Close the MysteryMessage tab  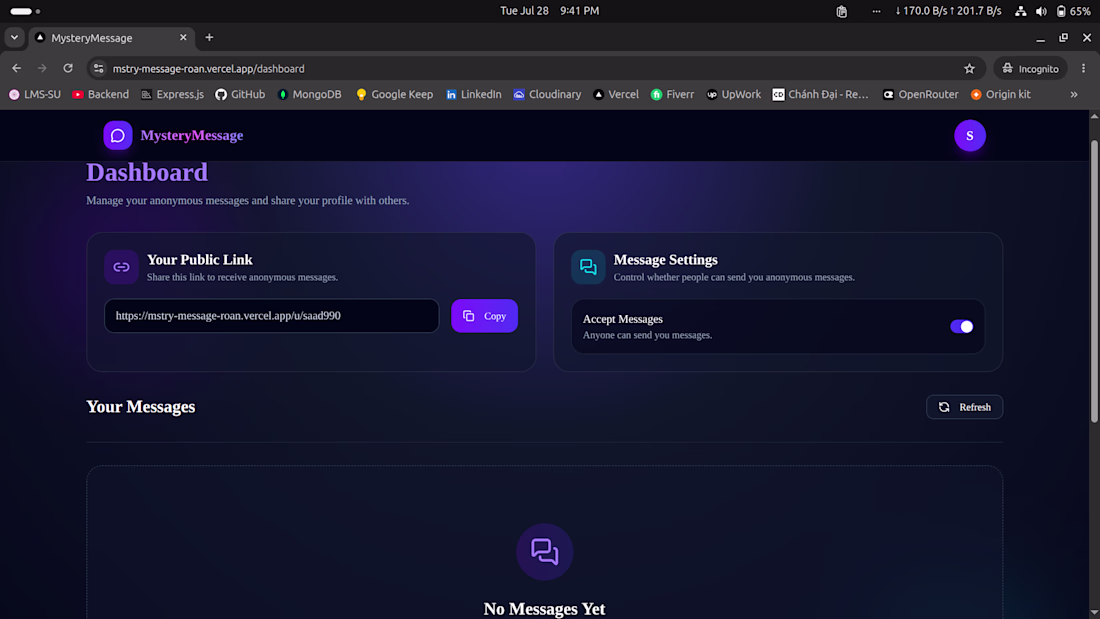coord(183,37)
